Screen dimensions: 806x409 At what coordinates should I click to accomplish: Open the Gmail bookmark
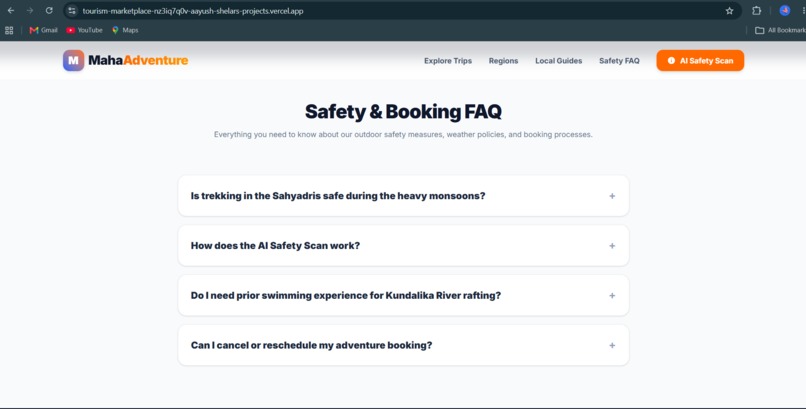44,30
